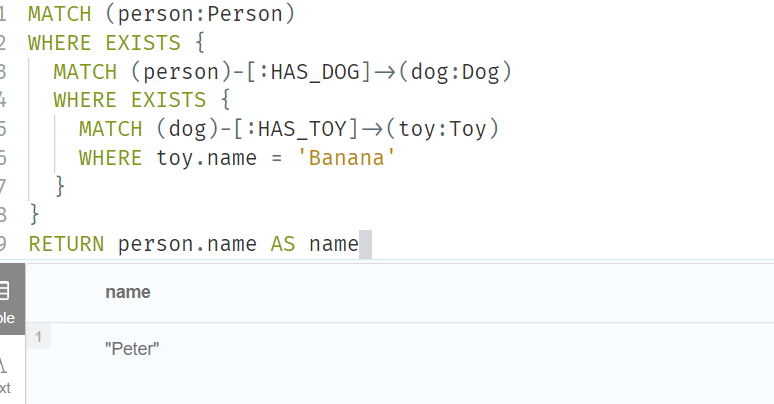Switch to the Table result view
Image resolution: width=774 pixels, height=404 pixels.
pyautogui.click(x=11, y=299)
